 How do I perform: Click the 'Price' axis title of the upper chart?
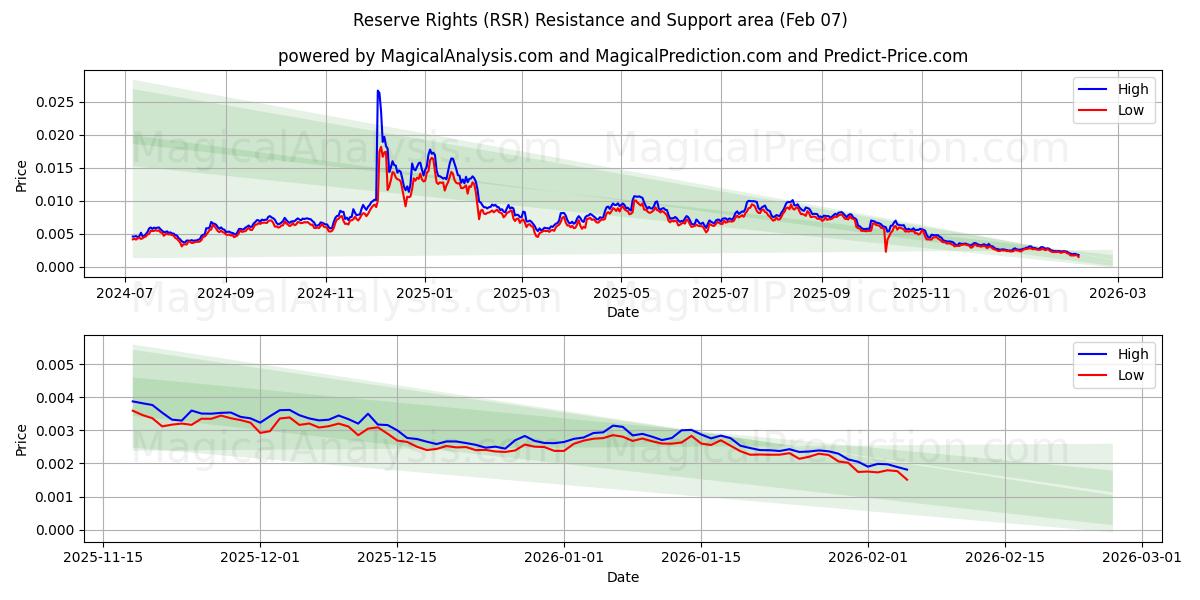(x=22, y=173)
